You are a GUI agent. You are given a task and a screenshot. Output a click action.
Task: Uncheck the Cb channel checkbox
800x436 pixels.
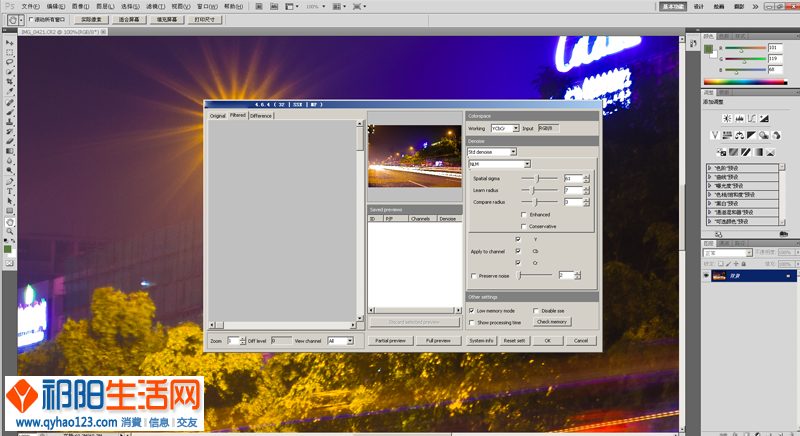click(518, 251)
